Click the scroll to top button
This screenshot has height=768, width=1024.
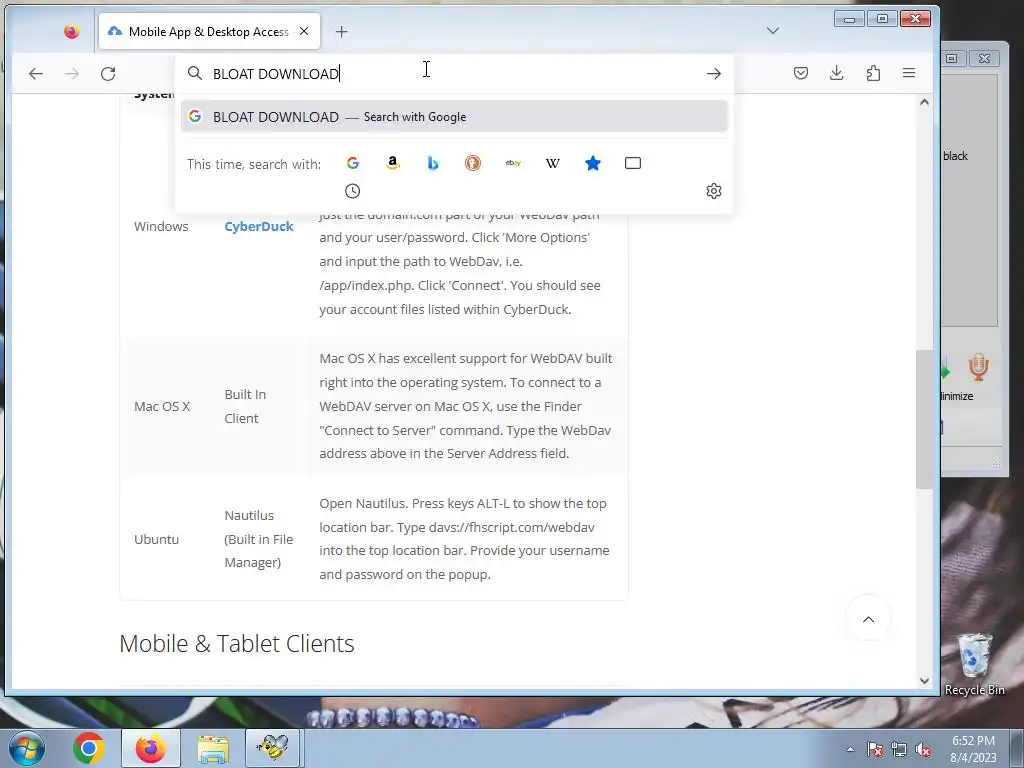869,619
